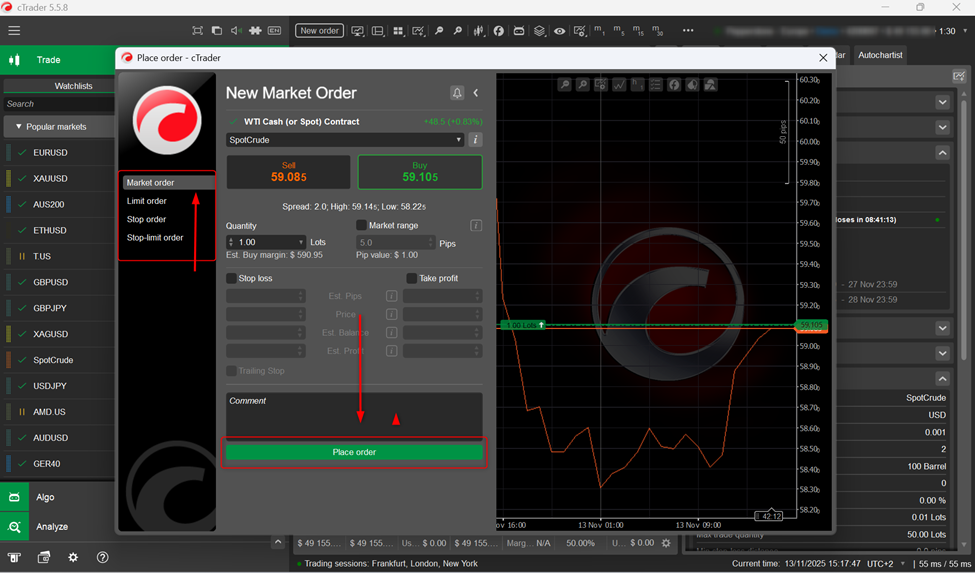Tick the Market range checkbox
Viewport: 975px width, 573px height.
tap(362, 225)
